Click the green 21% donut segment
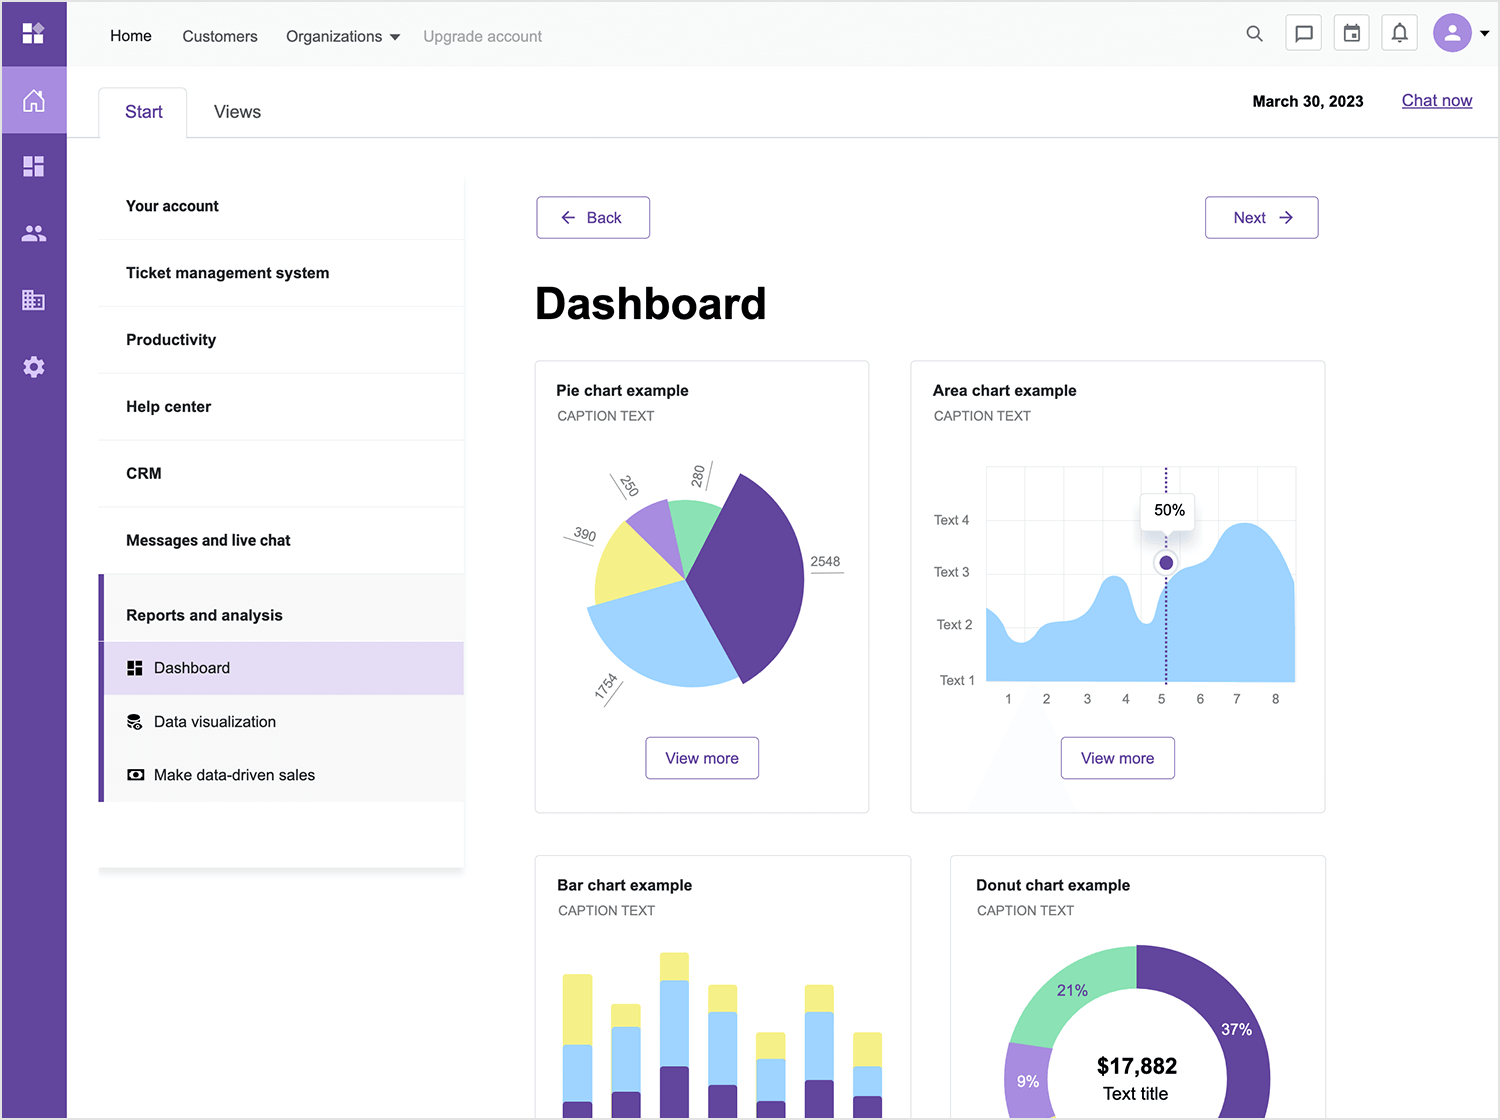 point(1072,990)
